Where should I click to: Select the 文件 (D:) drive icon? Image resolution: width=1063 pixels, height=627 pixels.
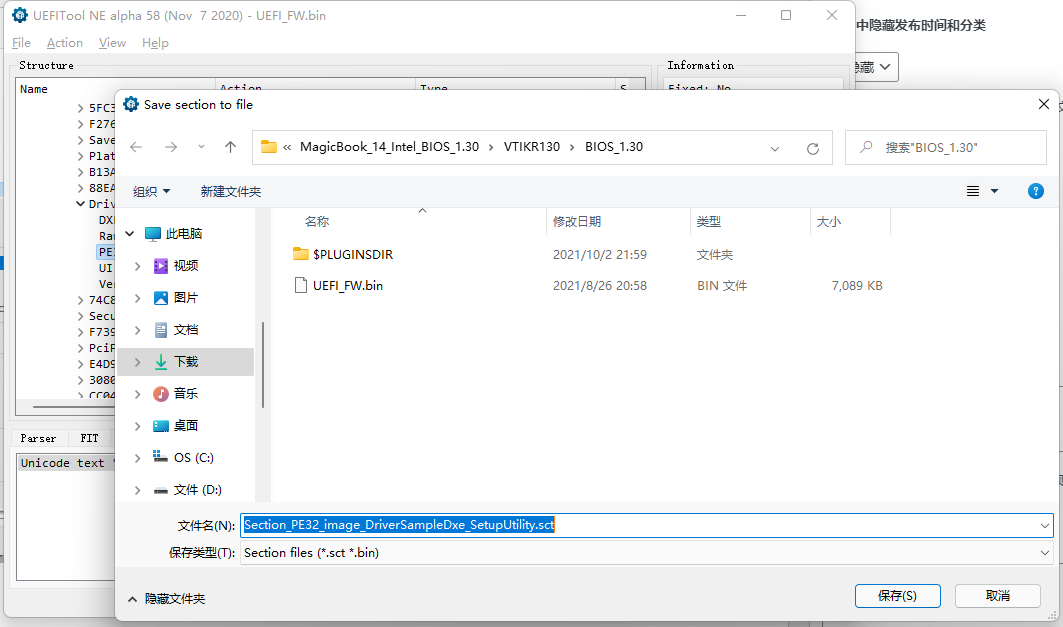tap(161, 490)
